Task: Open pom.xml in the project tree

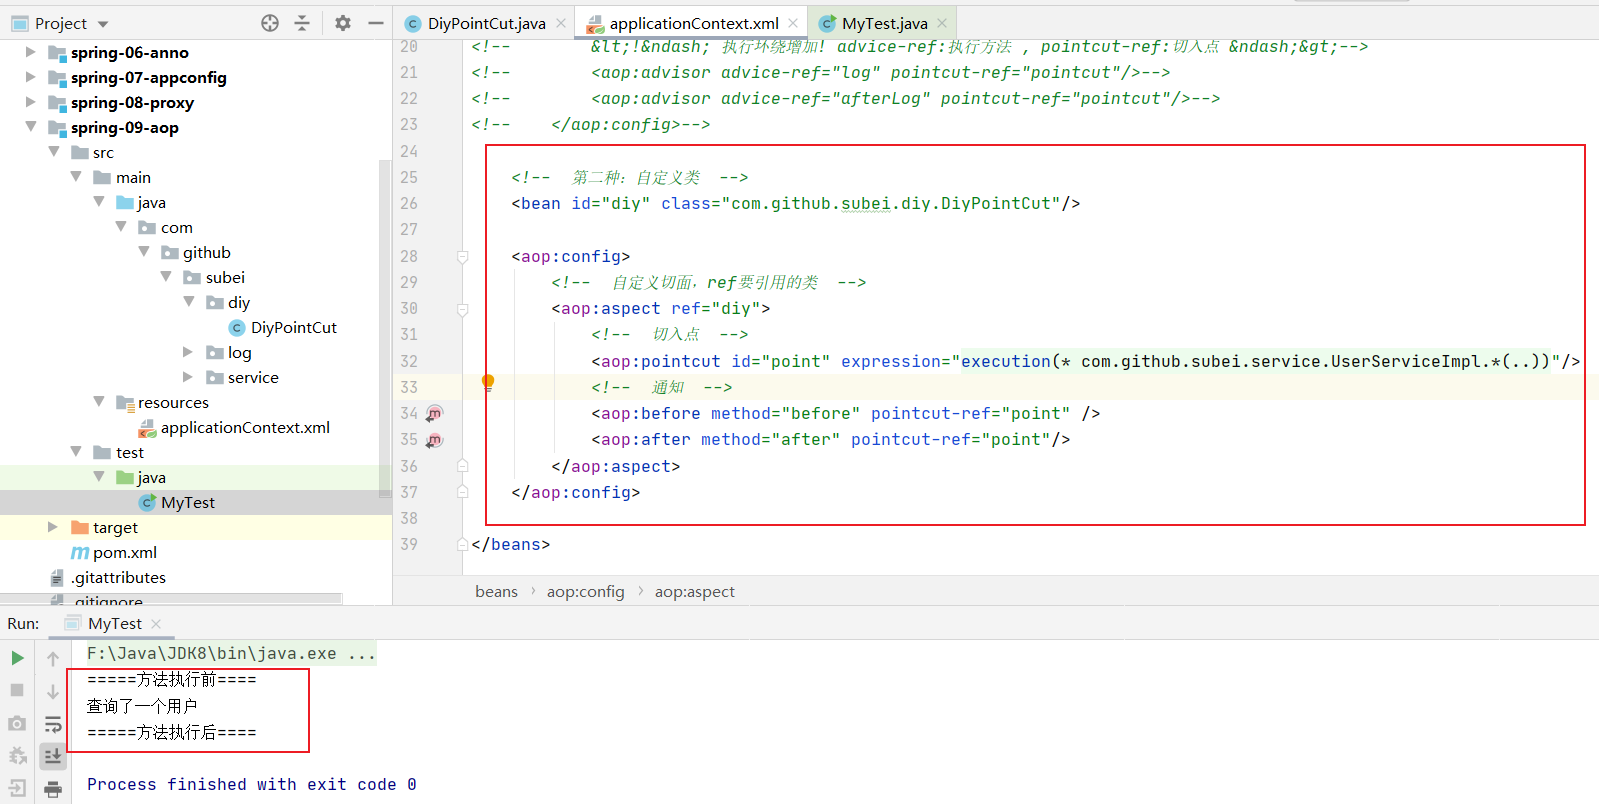Action: (124, 552)
